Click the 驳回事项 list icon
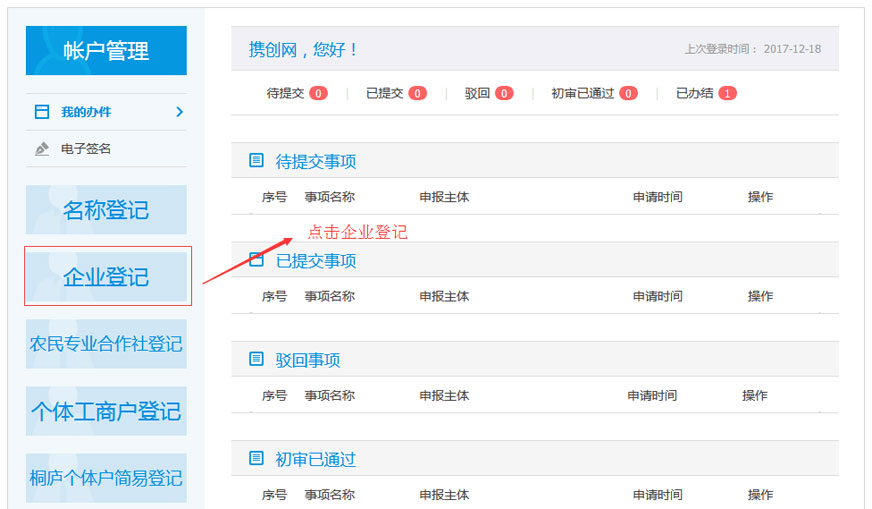The height and width of the screenshot is (509, 872). (257, 359)
